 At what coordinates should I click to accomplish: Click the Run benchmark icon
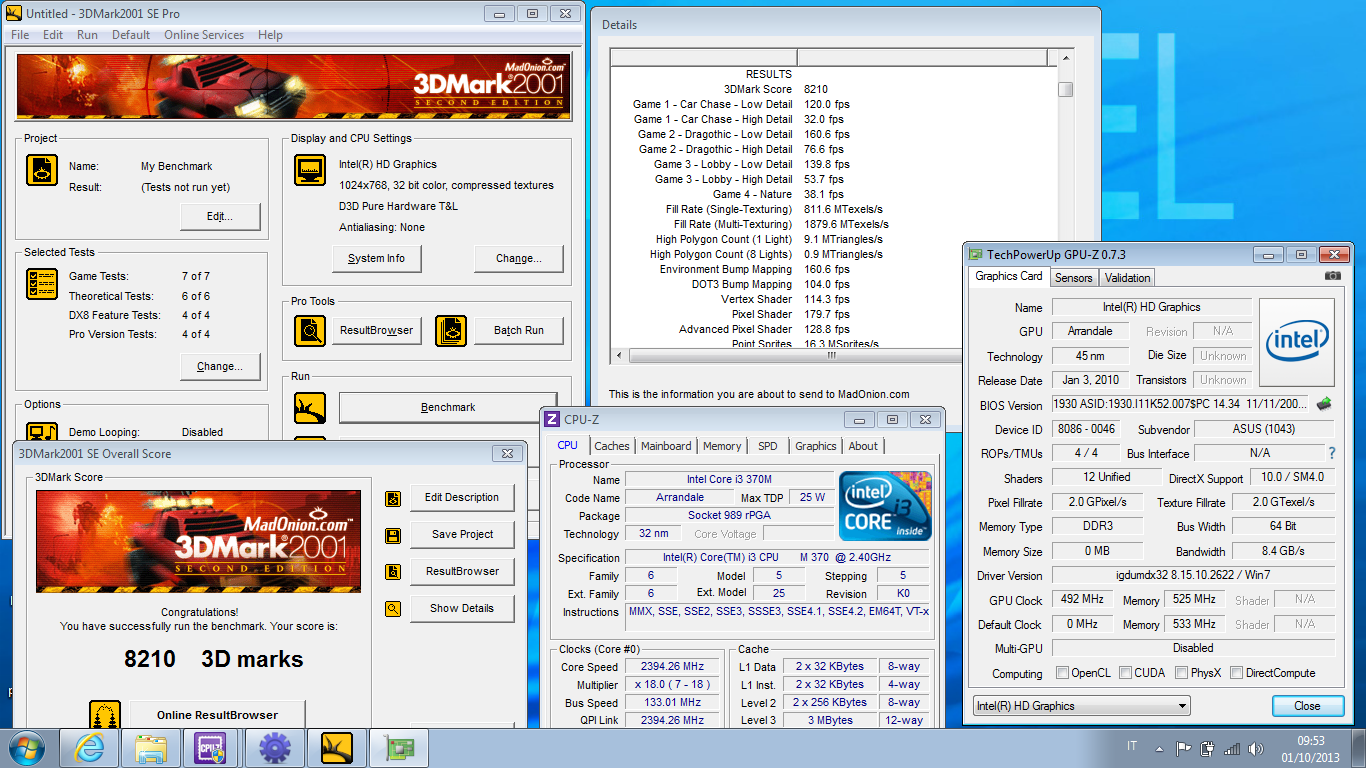pyautogui.click(x=310, y=408)
